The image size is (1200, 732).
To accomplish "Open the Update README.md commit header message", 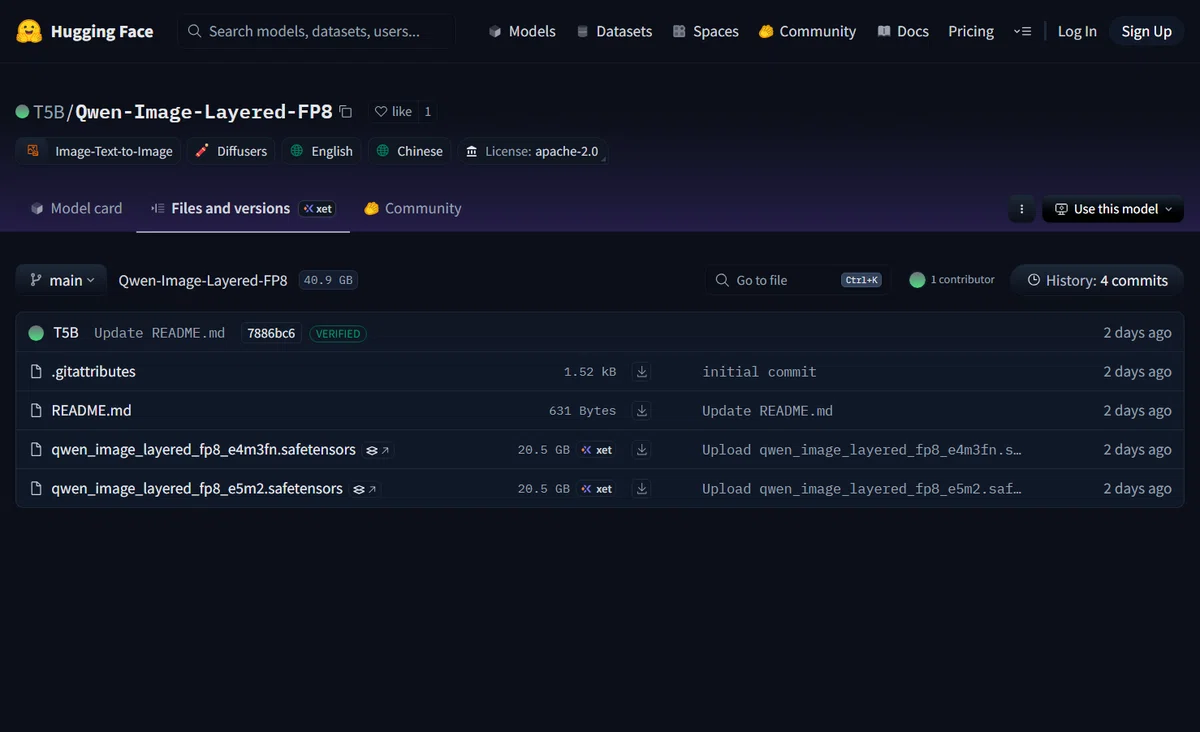I will click(160, 333).
